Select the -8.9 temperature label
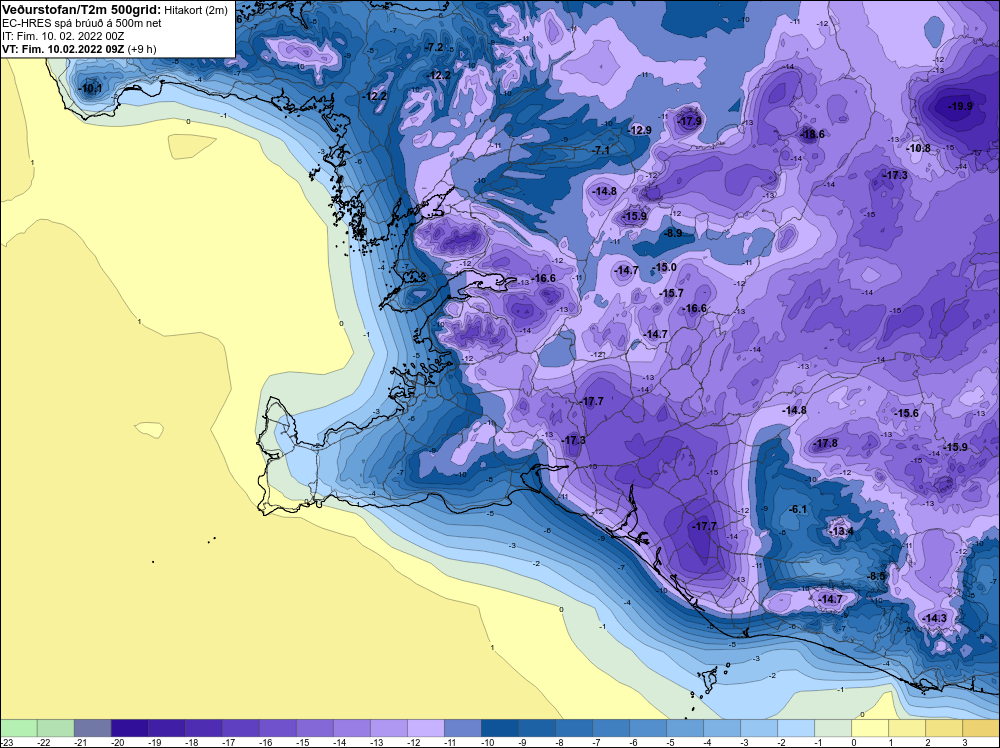1000x748 pixels. pos(672,233)
